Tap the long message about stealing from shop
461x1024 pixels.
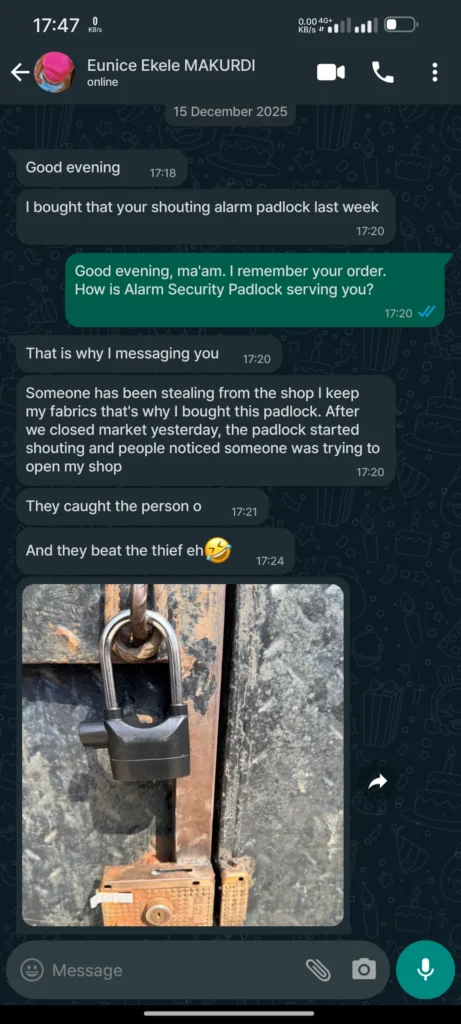pos(206,431)
